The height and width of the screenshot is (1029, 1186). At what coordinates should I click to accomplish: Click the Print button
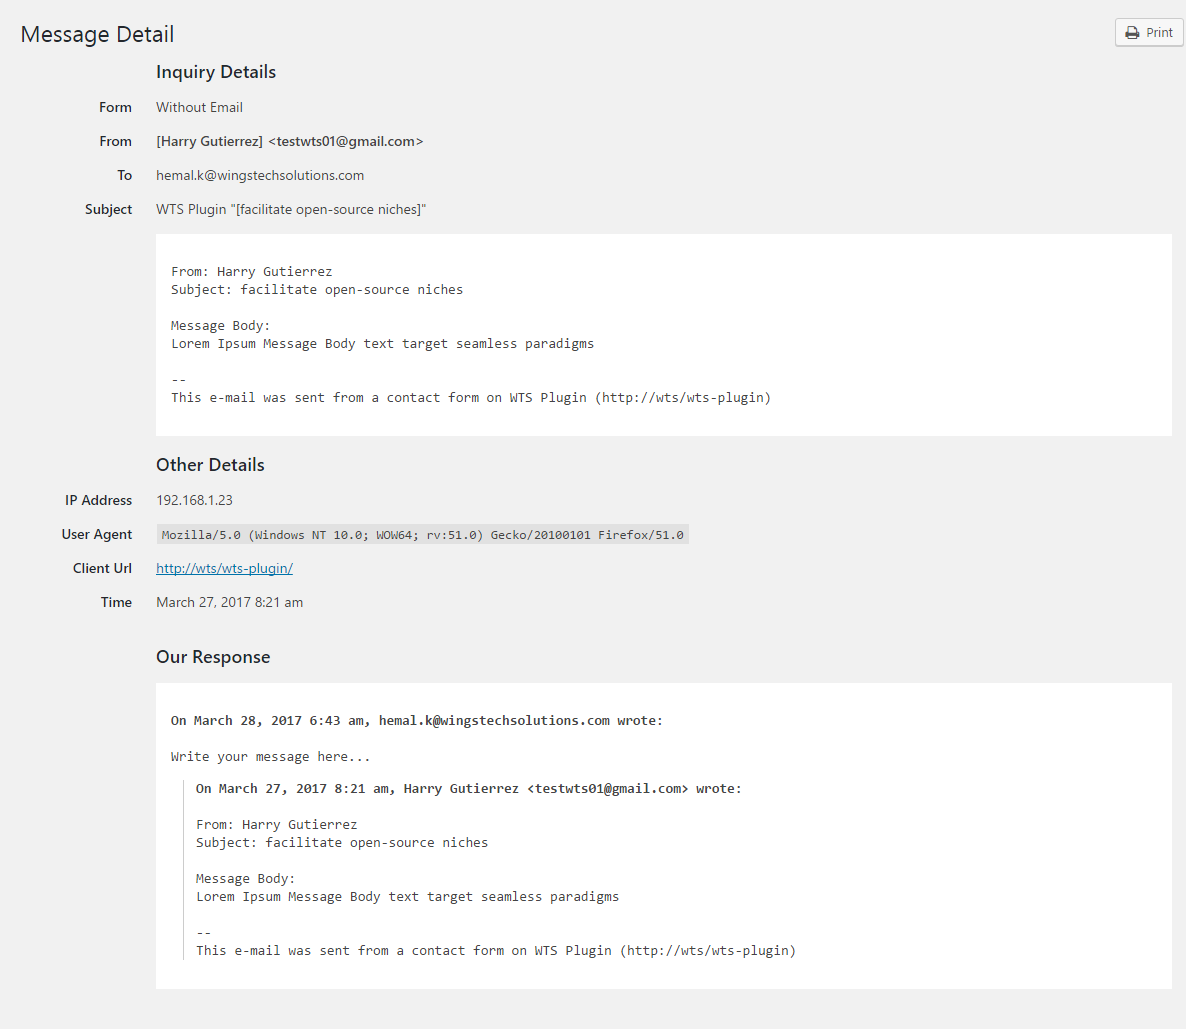pos(1149,33)
